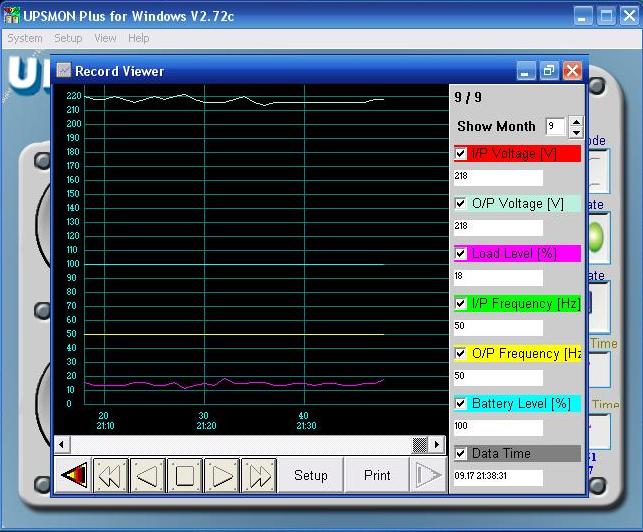Click the Setup button in Record Viewer

pyautogui.click(x=310, y=476)
